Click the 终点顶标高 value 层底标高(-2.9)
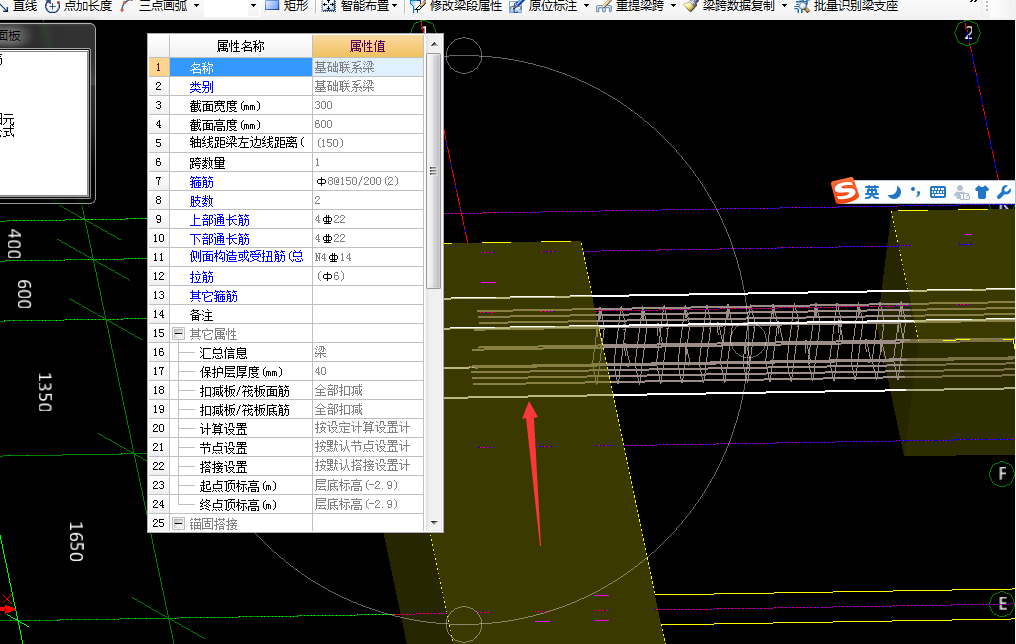Screen dimensions: 1016x644 tap(367, 504)
